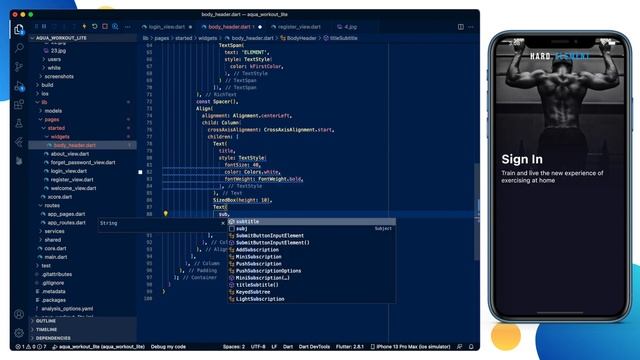Open the Manage gear icon

[19, 333]
